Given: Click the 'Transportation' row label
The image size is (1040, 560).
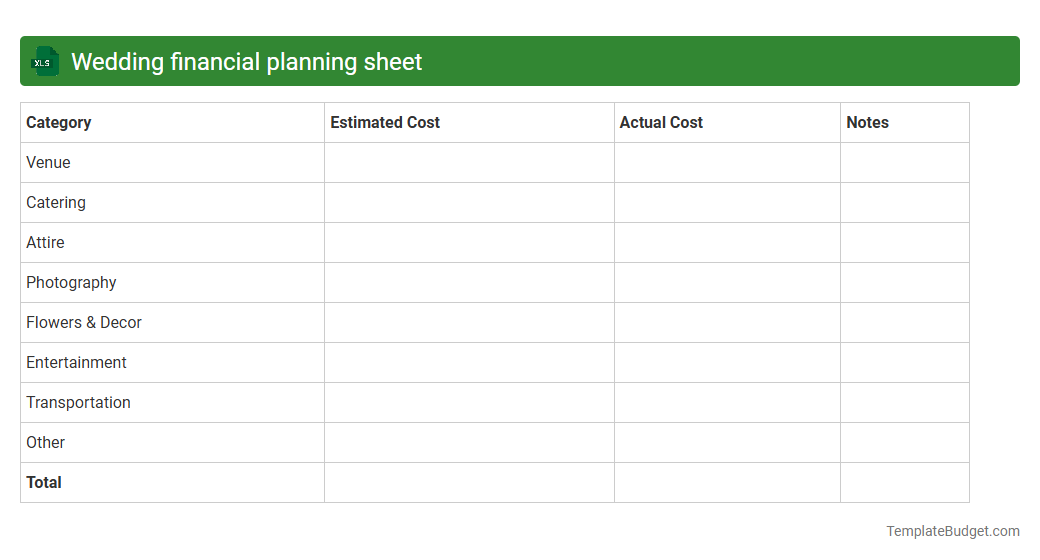Looking at the screenshot, I should [x=78, y=403].
